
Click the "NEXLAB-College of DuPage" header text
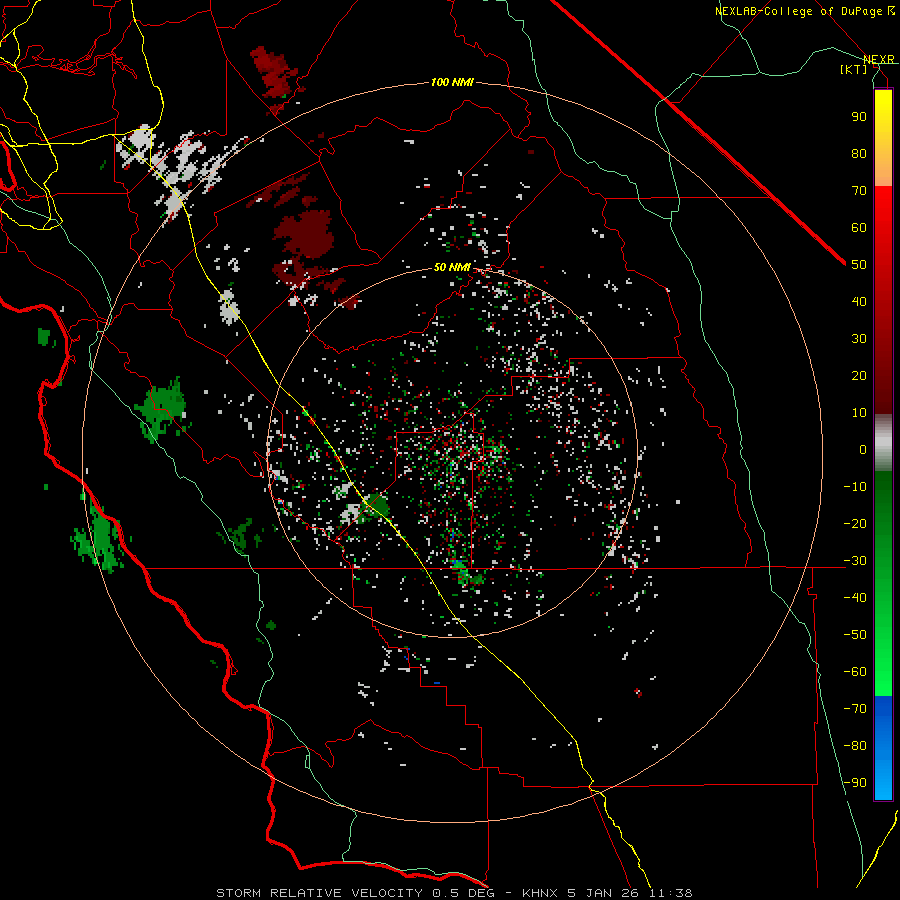(x=800, y=11)
